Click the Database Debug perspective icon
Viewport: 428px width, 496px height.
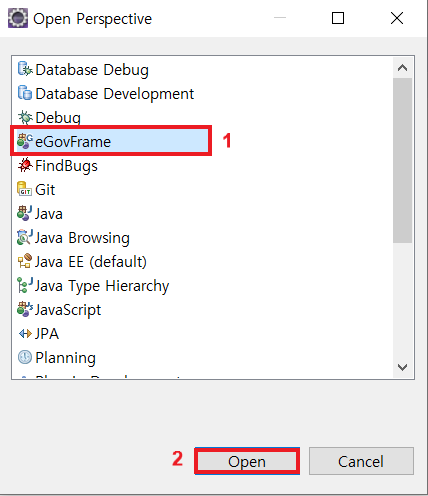25,69
